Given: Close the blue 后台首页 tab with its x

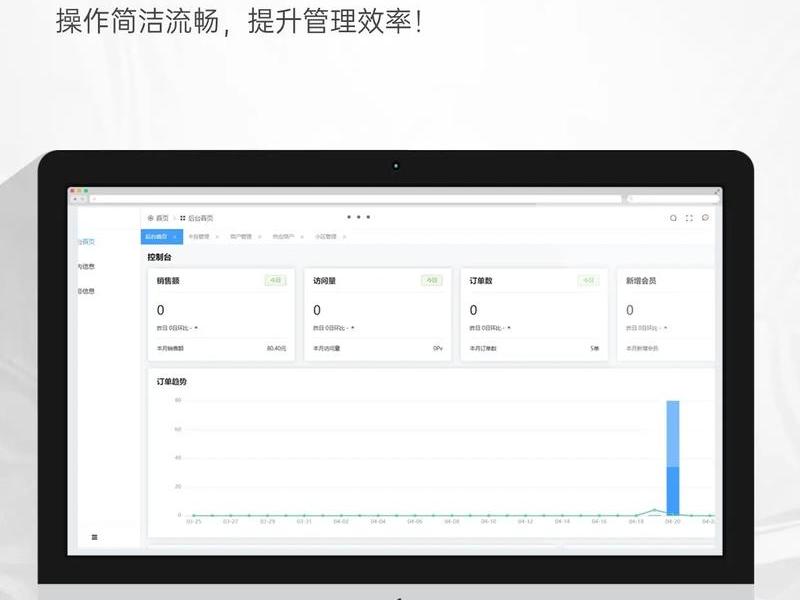Looking at the screenshot, I should pos(175,237).
